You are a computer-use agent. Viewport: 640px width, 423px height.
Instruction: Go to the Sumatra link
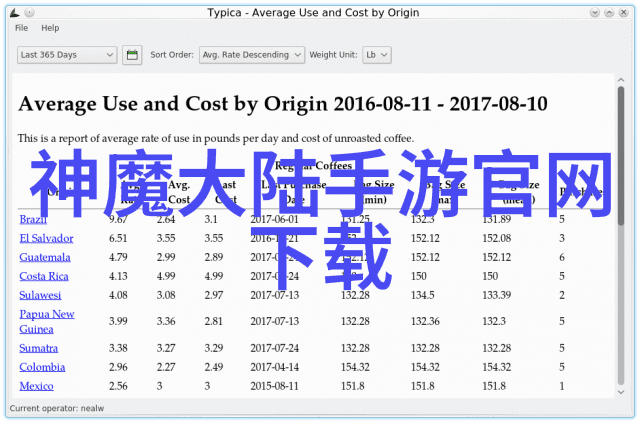point(38,348)
